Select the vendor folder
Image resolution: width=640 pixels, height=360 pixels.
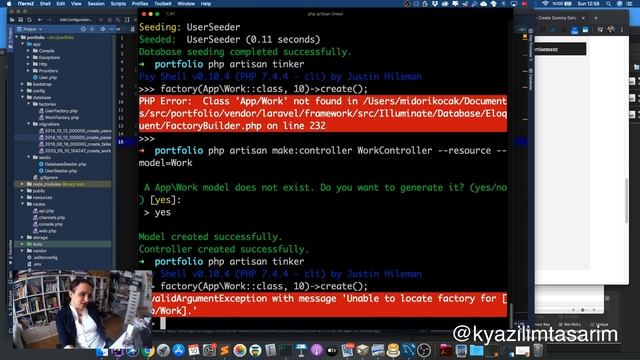(x=37, y=251)
